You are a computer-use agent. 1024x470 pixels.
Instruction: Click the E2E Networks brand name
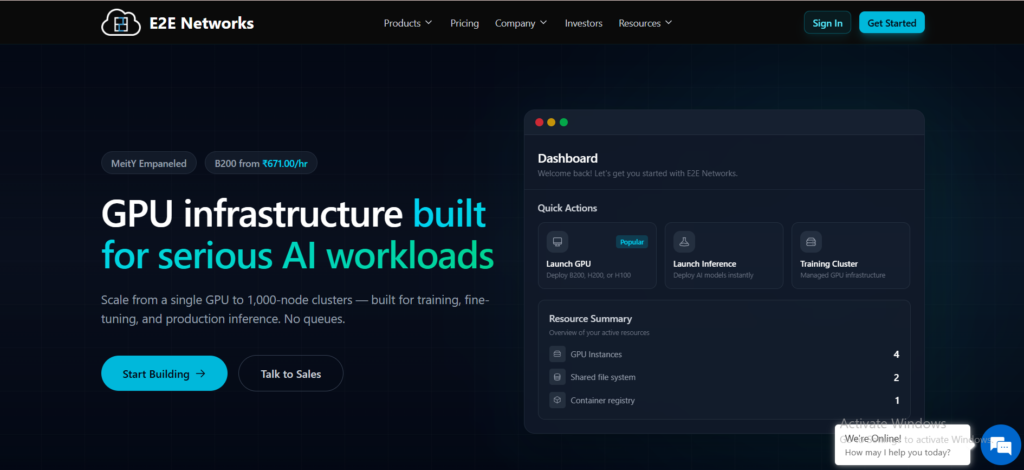pyautogui.click(x=200, y=23)
